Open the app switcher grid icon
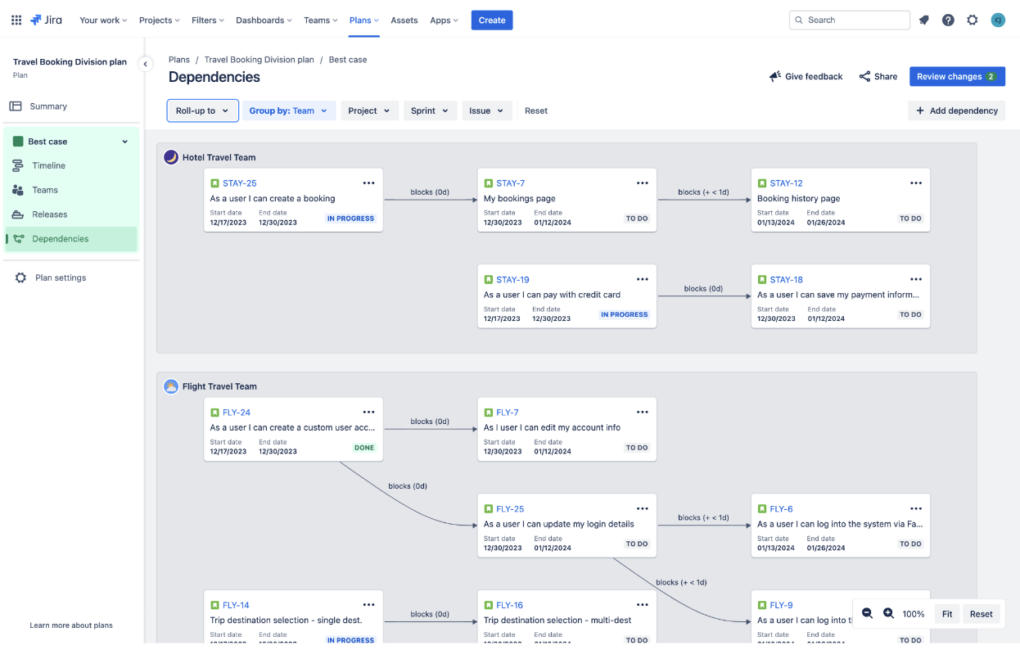Viewport: 1020px width, 650px height. tap(16, 20)
